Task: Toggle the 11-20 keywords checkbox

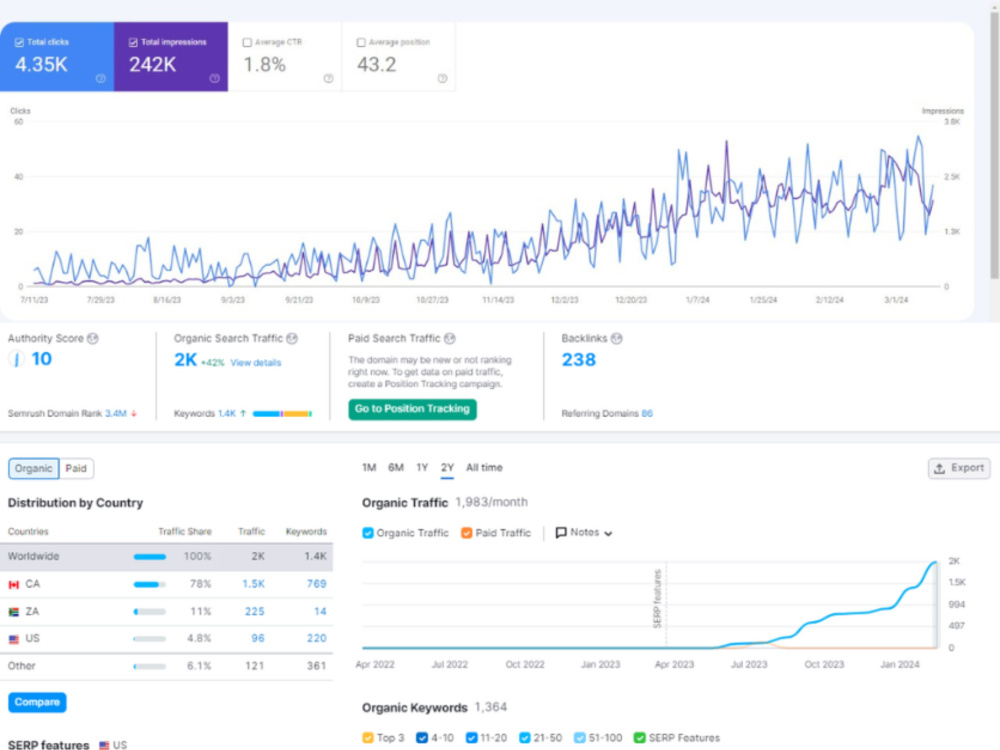Action: tap(471, 738)
